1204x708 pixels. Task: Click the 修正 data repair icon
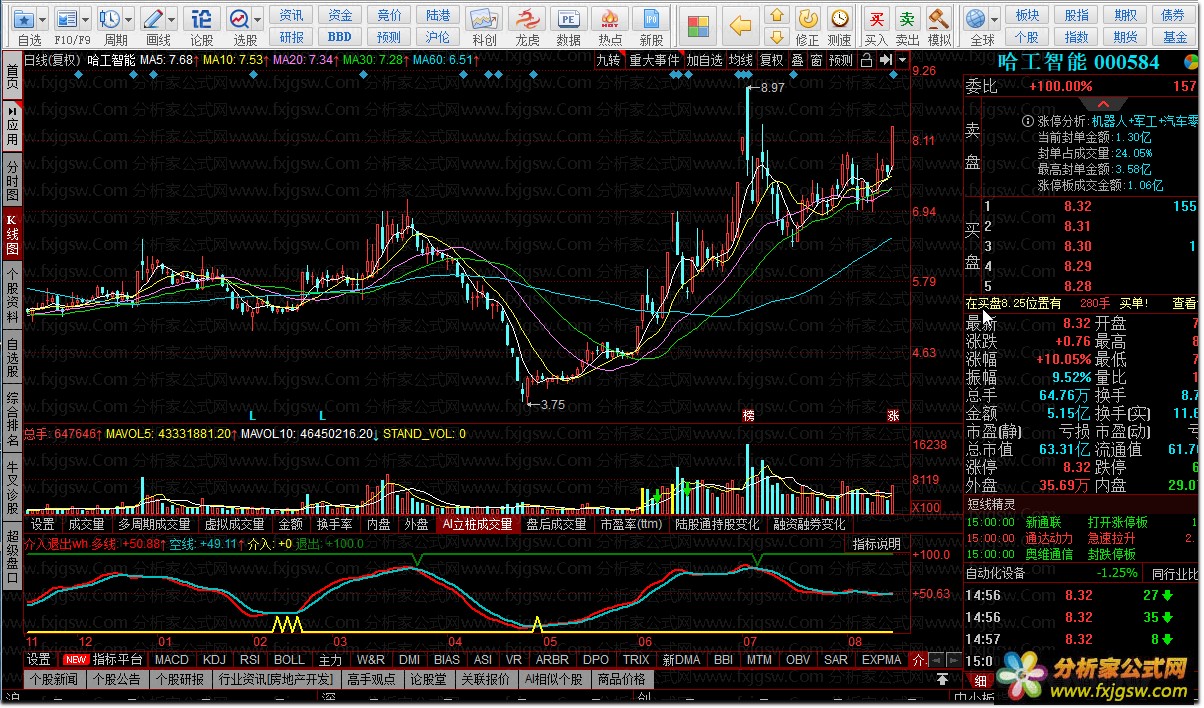[807, 18]
